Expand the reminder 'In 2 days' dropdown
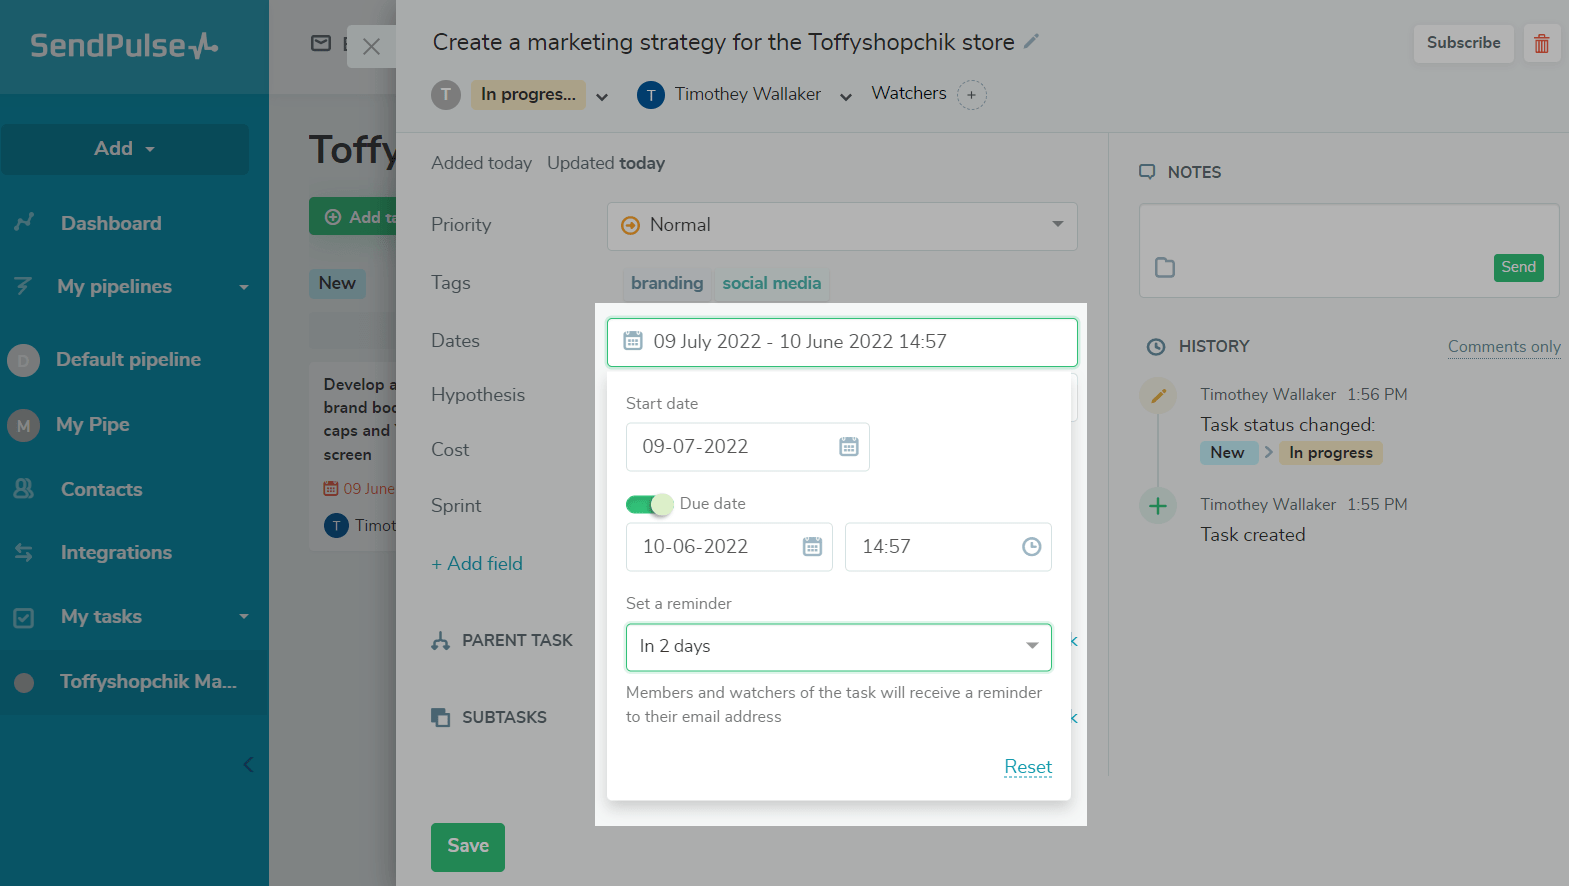 pyautogui.click(x=1031, y=646)
